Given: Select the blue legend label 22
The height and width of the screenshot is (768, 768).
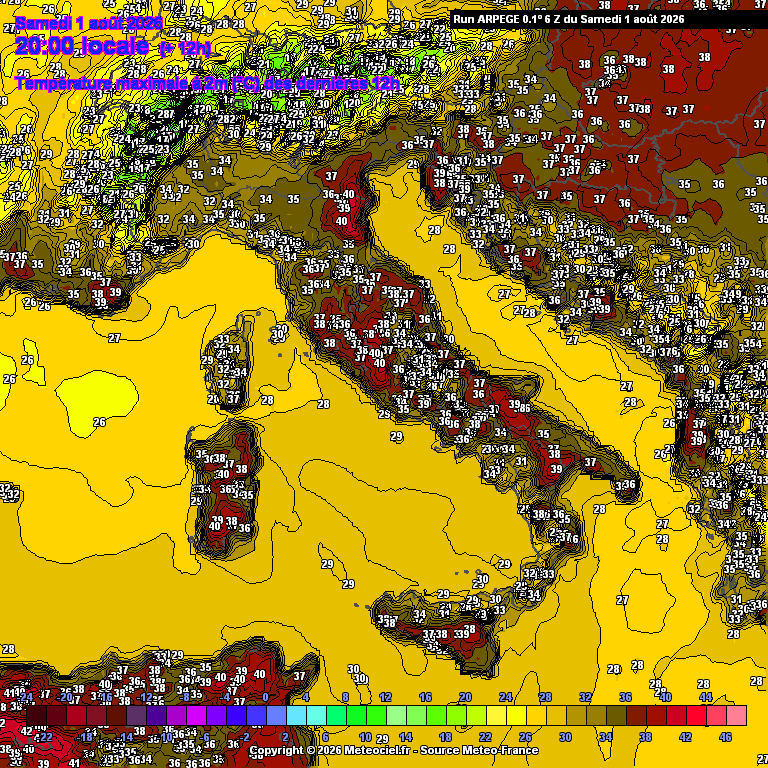Looking at the screenshot, I should coord(485,737).
